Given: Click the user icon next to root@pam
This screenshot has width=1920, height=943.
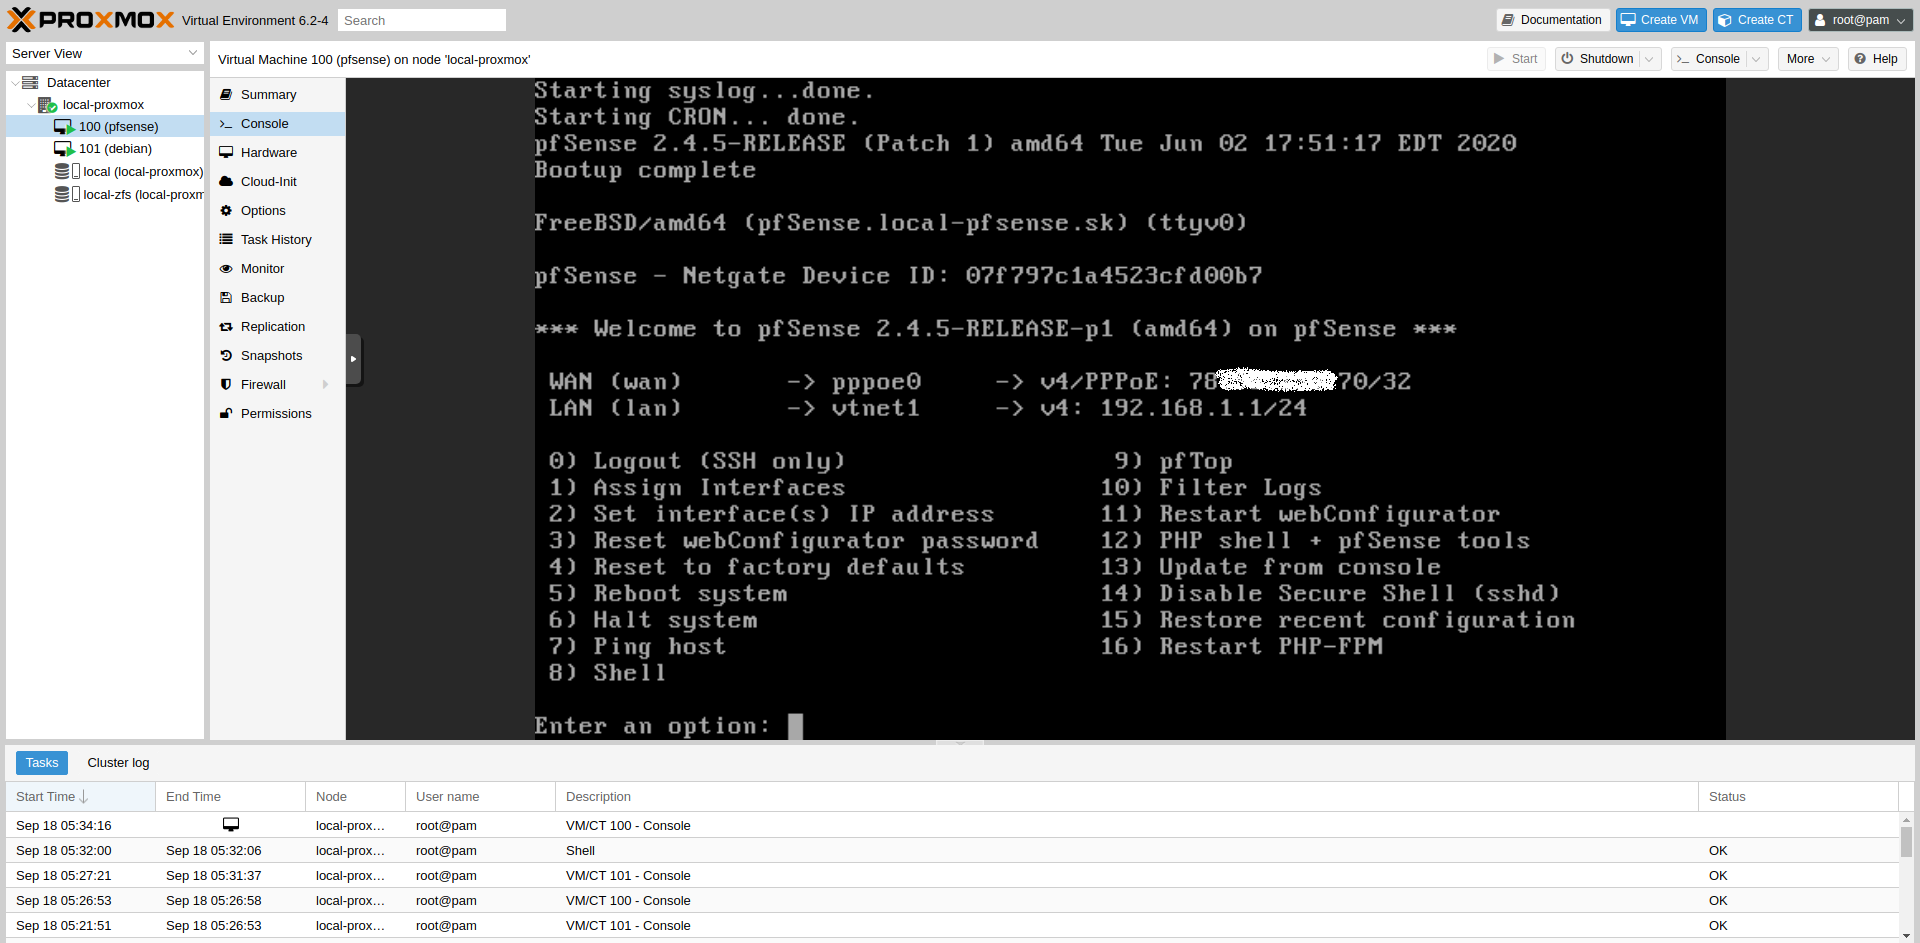Looking at the screenshot, I should 1820,20.
